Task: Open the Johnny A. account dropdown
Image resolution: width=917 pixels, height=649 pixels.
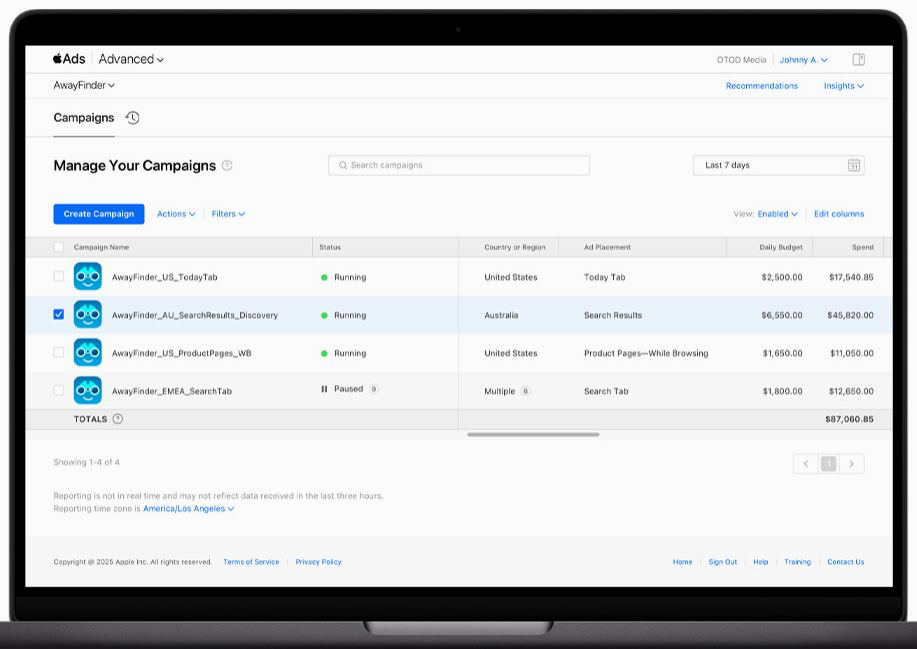Action: click(804, 60)
